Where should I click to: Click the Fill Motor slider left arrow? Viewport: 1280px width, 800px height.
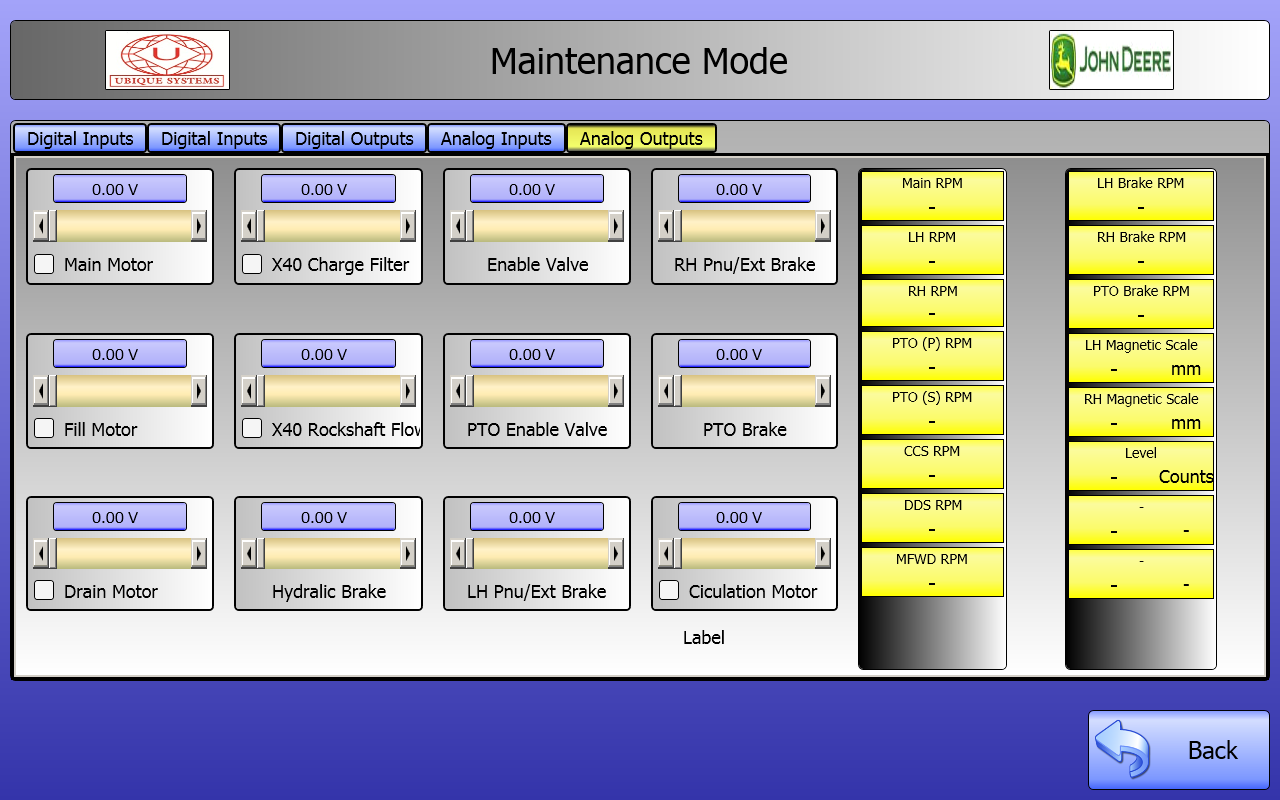coord(41,391)
